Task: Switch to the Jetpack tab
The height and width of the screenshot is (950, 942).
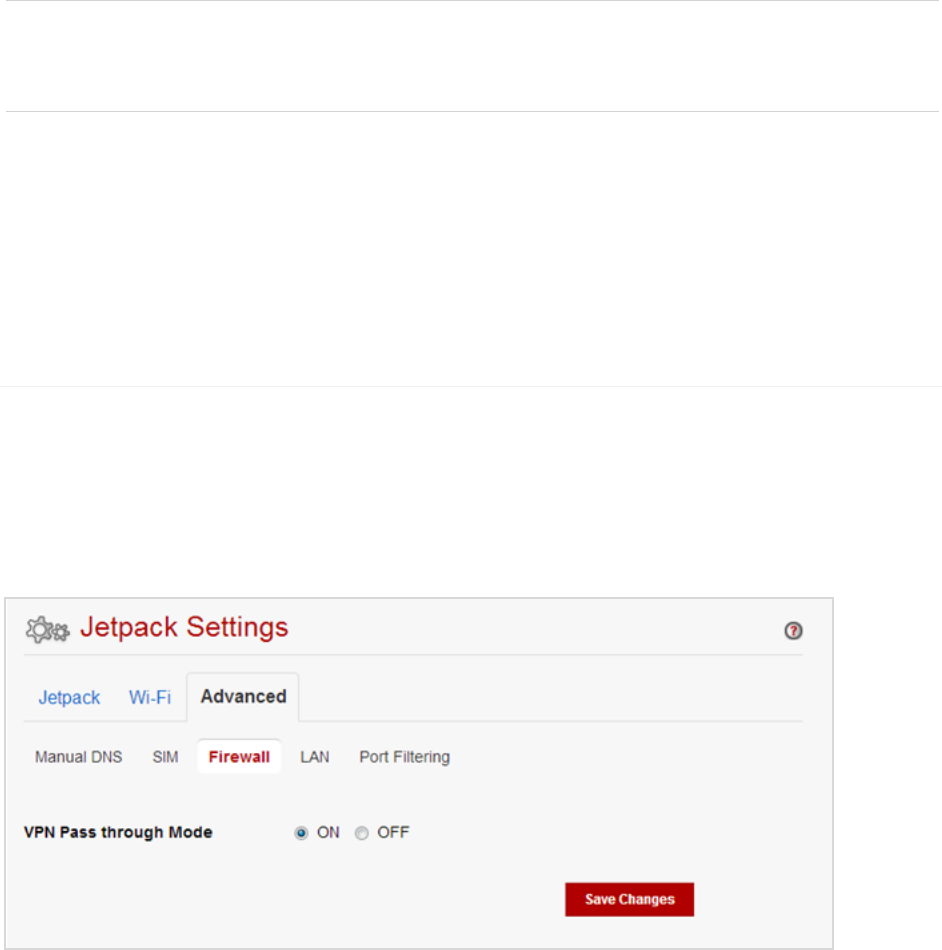Action: coord(69,697)
